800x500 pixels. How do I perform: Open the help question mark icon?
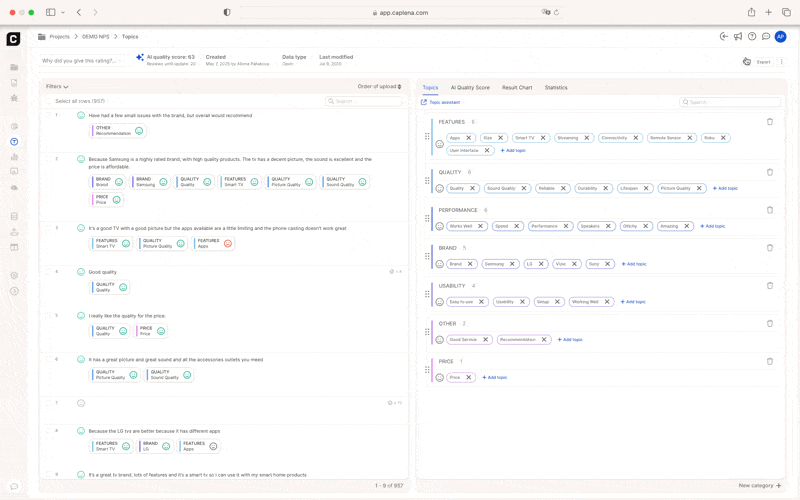[x=752, y=36]
